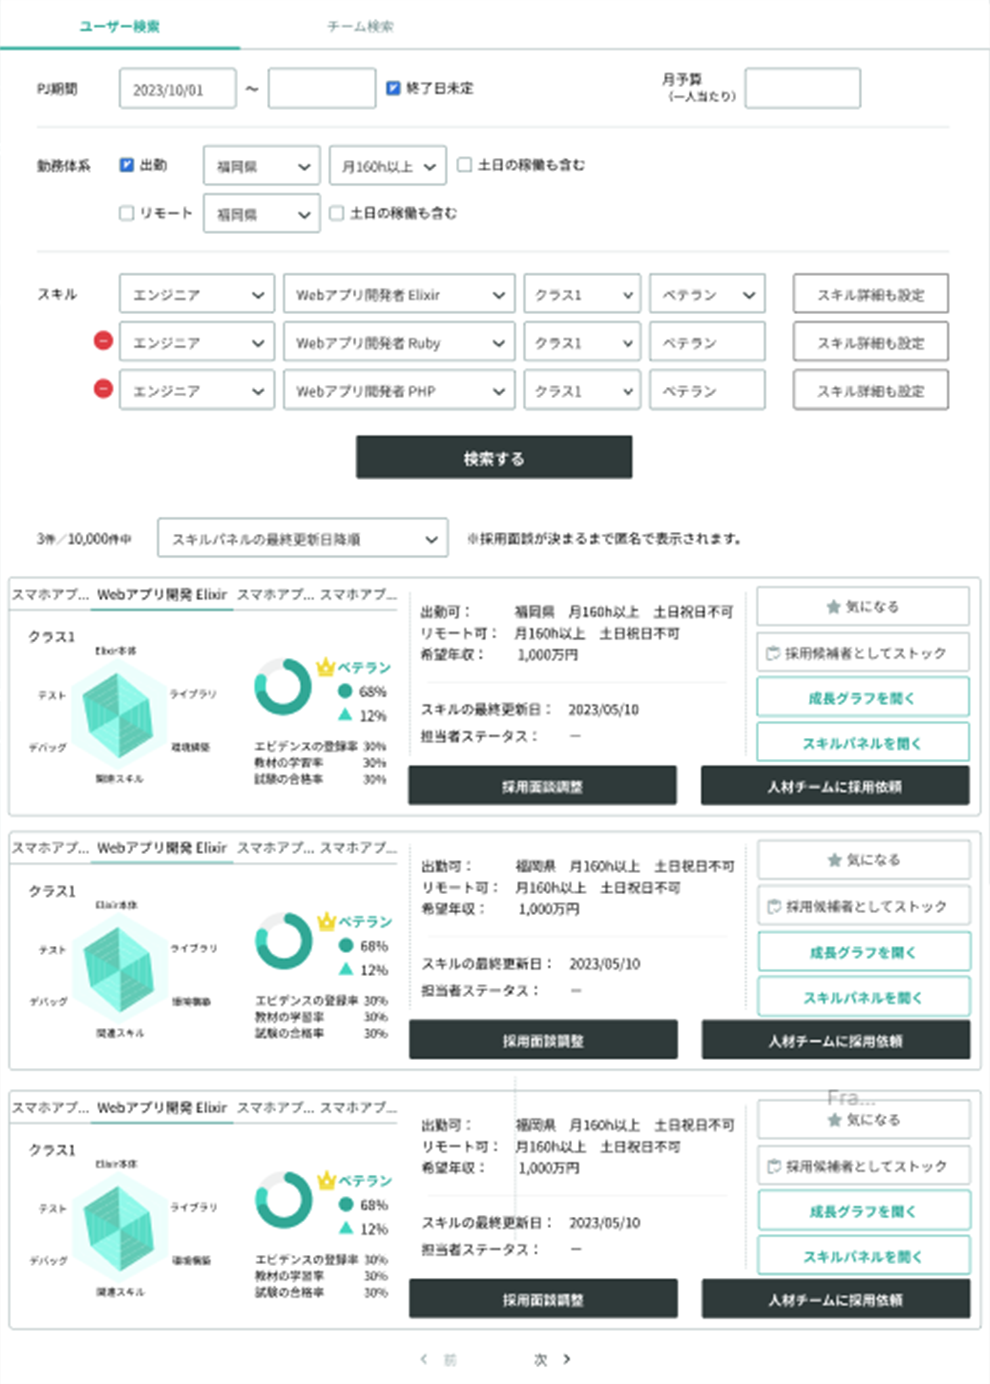Uncheck the 終了日未定 checkbox
Screen dimensions: 990x1384
pos(393,88)
